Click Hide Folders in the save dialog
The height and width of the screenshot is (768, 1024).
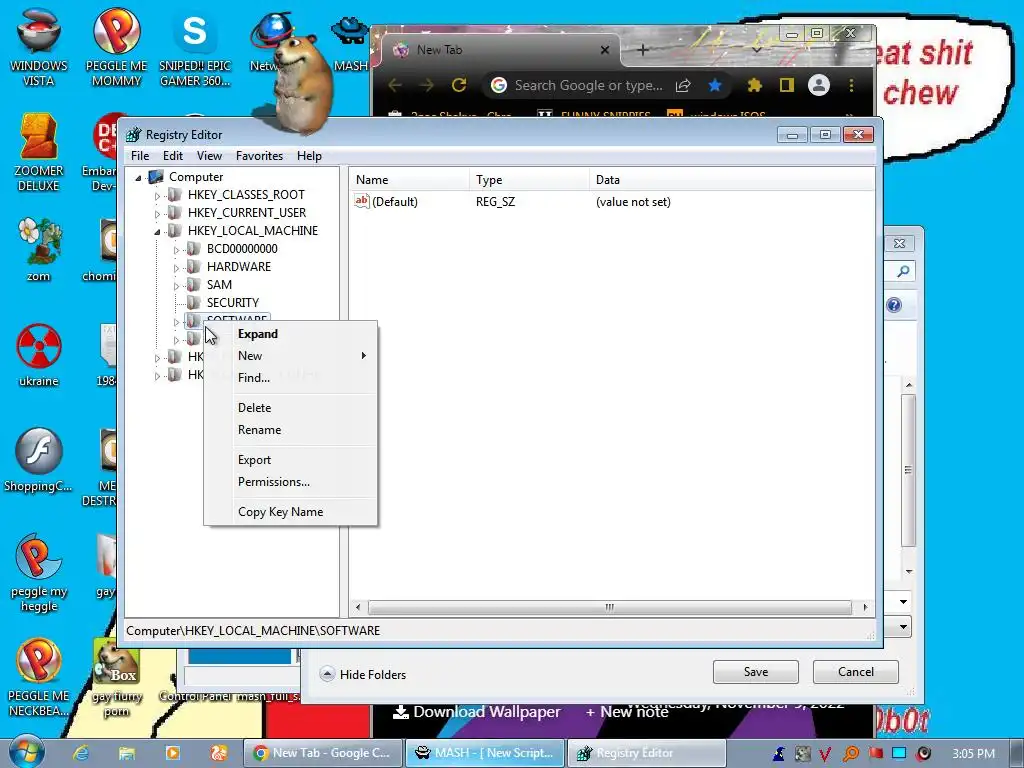(362, 675)
